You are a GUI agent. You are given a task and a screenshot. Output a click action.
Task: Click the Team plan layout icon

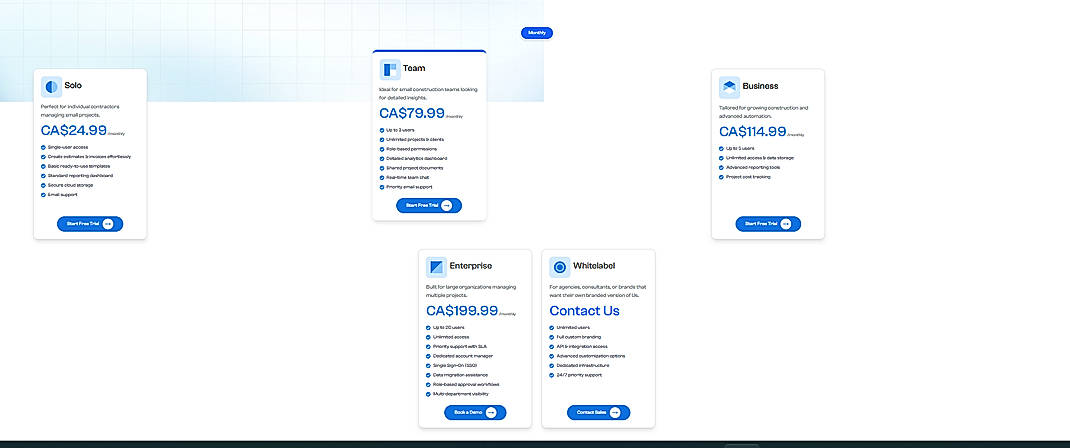coord(390,70)
